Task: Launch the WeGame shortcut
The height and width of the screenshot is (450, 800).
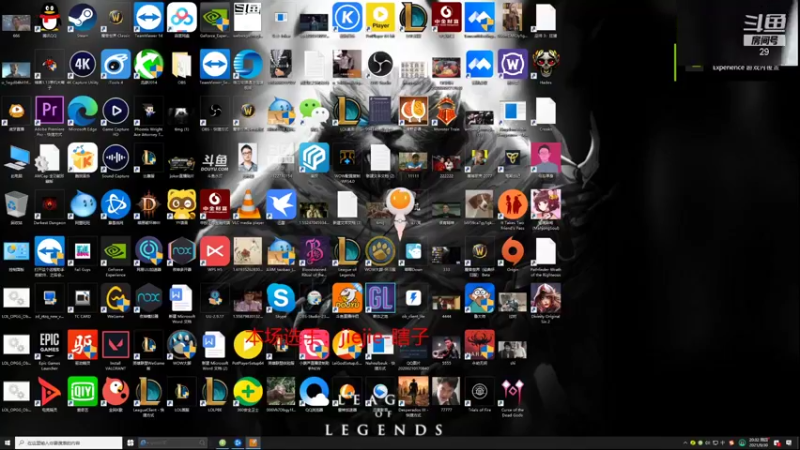Action: pyautogui.click(x=116, y=298)
